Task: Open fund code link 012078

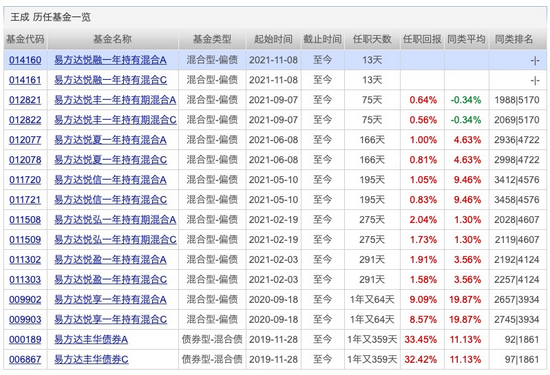Action: (25, 160)
